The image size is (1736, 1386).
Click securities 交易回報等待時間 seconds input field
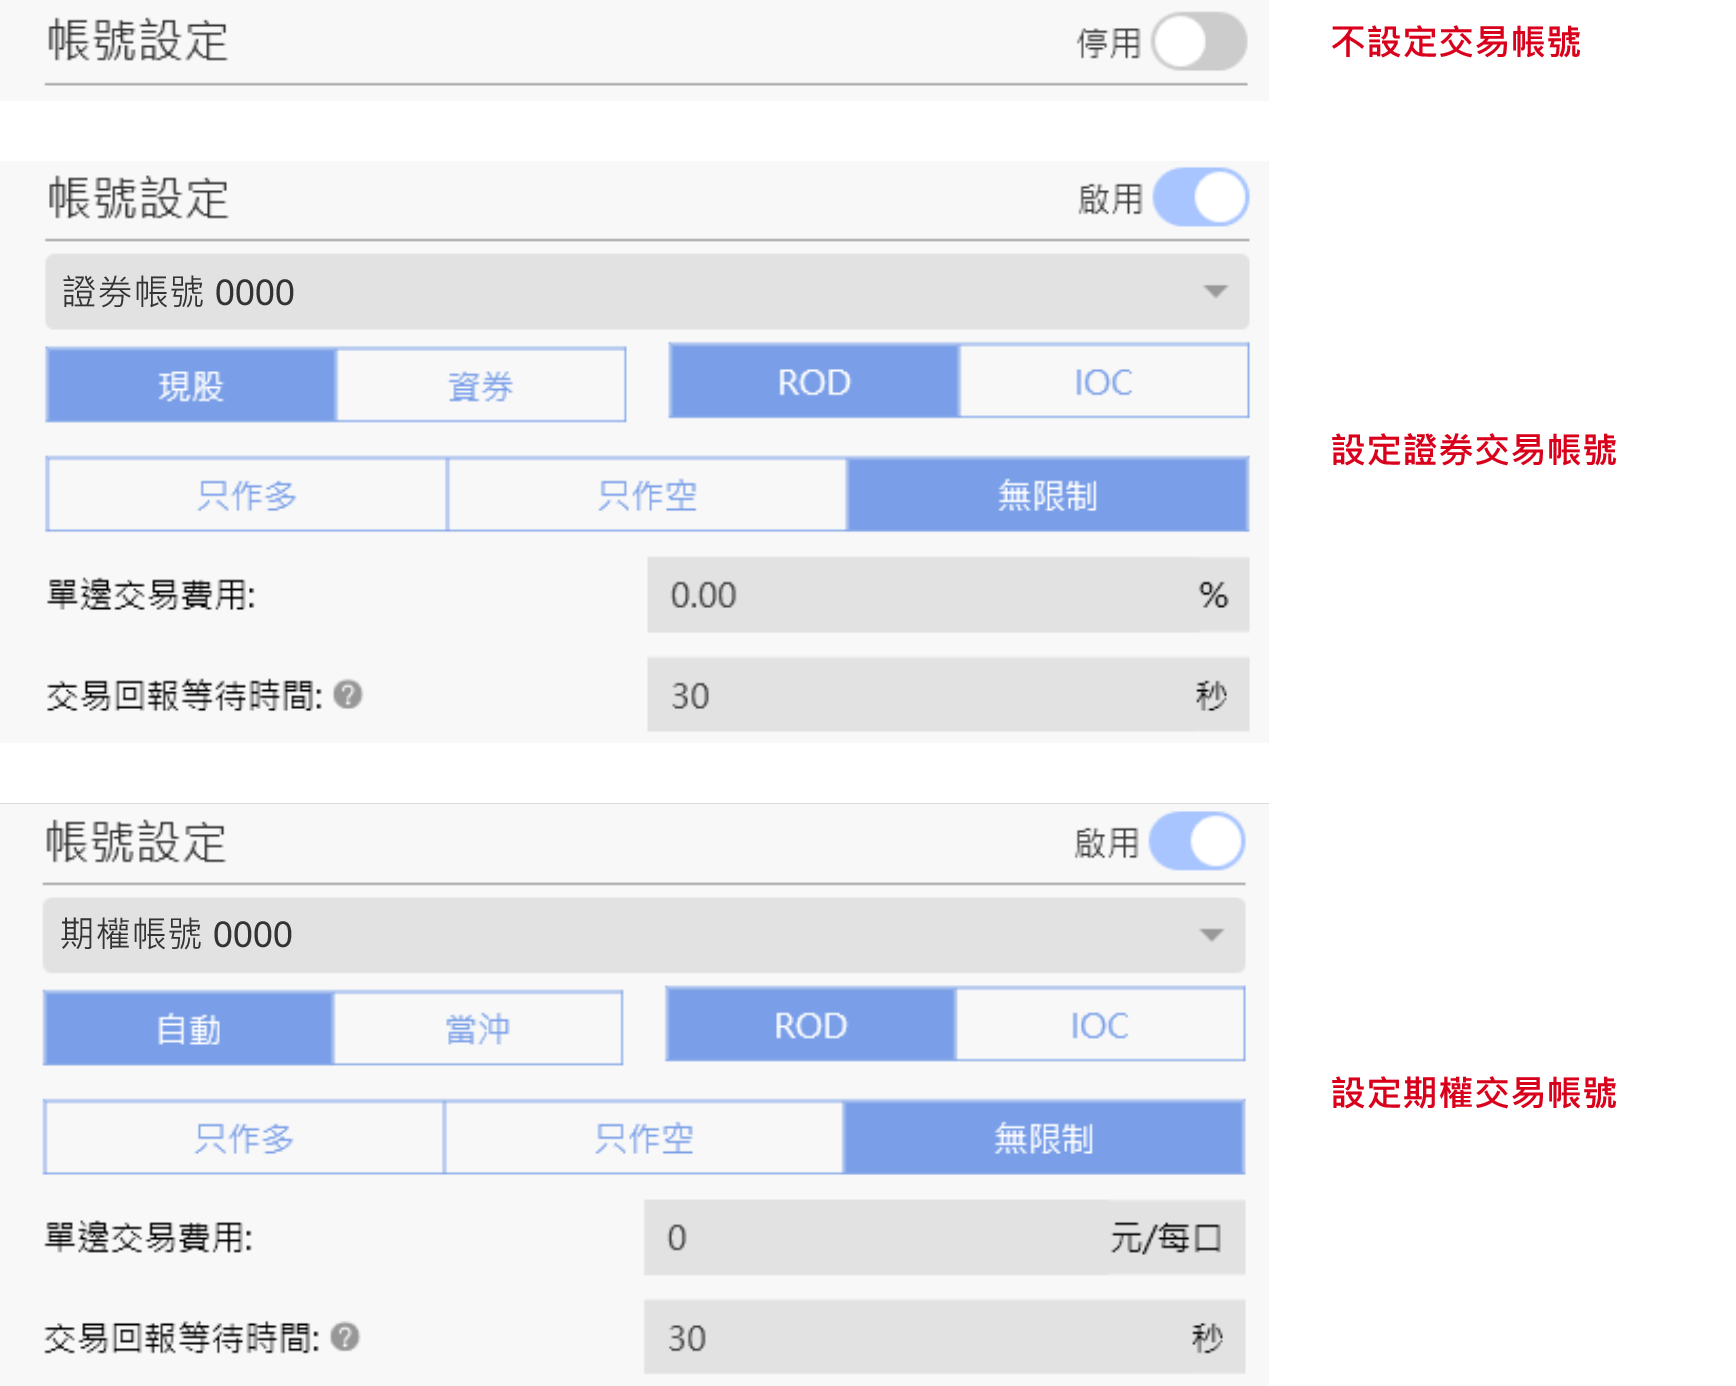tap(920, 695)
